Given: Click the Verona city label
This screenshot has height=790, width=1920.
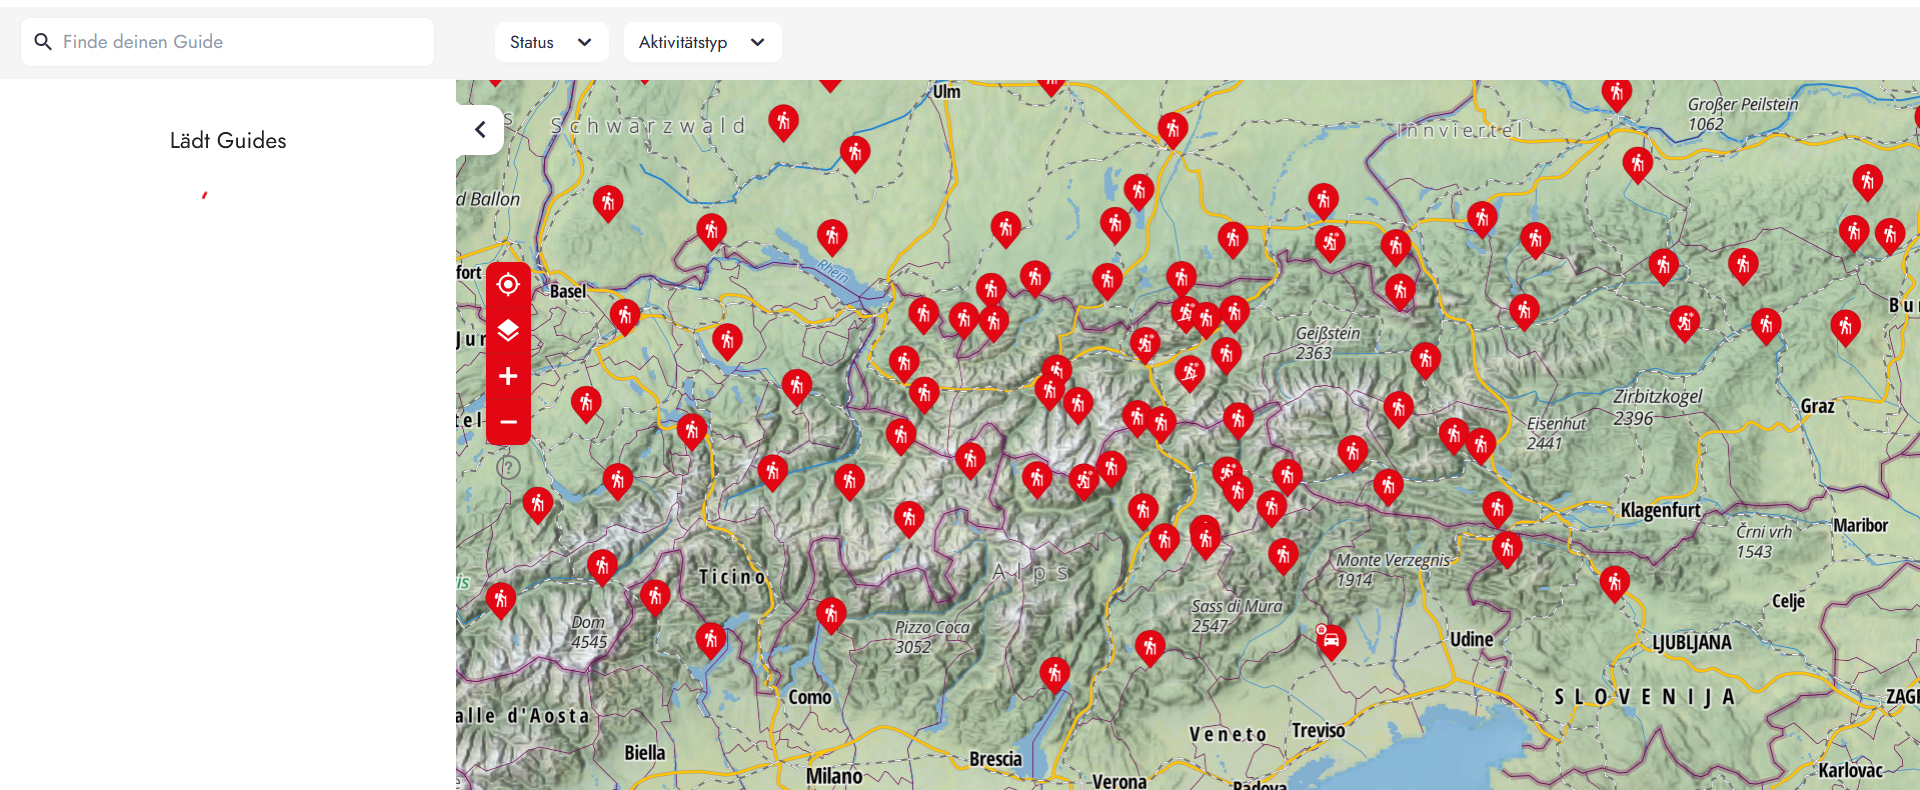Looking at the screenshot, I should tap(1119, 781).
